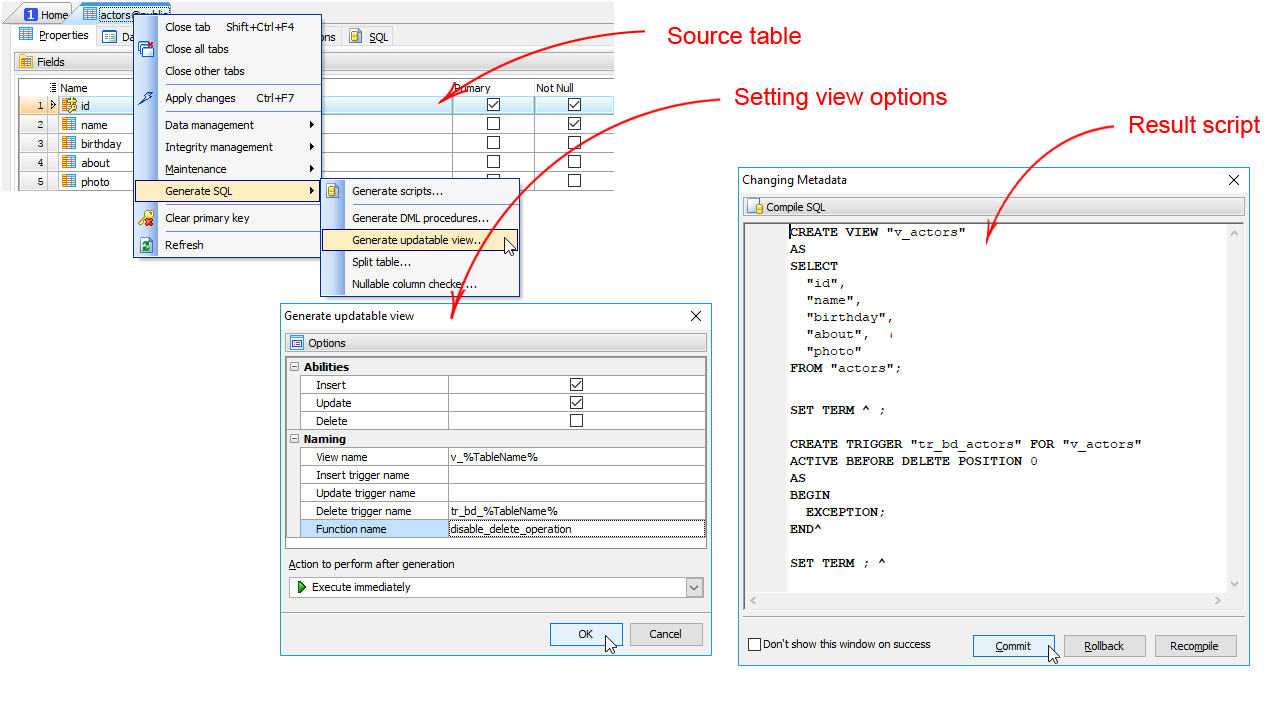
Task: Collapse the Naming section
Action: [295, 439]
